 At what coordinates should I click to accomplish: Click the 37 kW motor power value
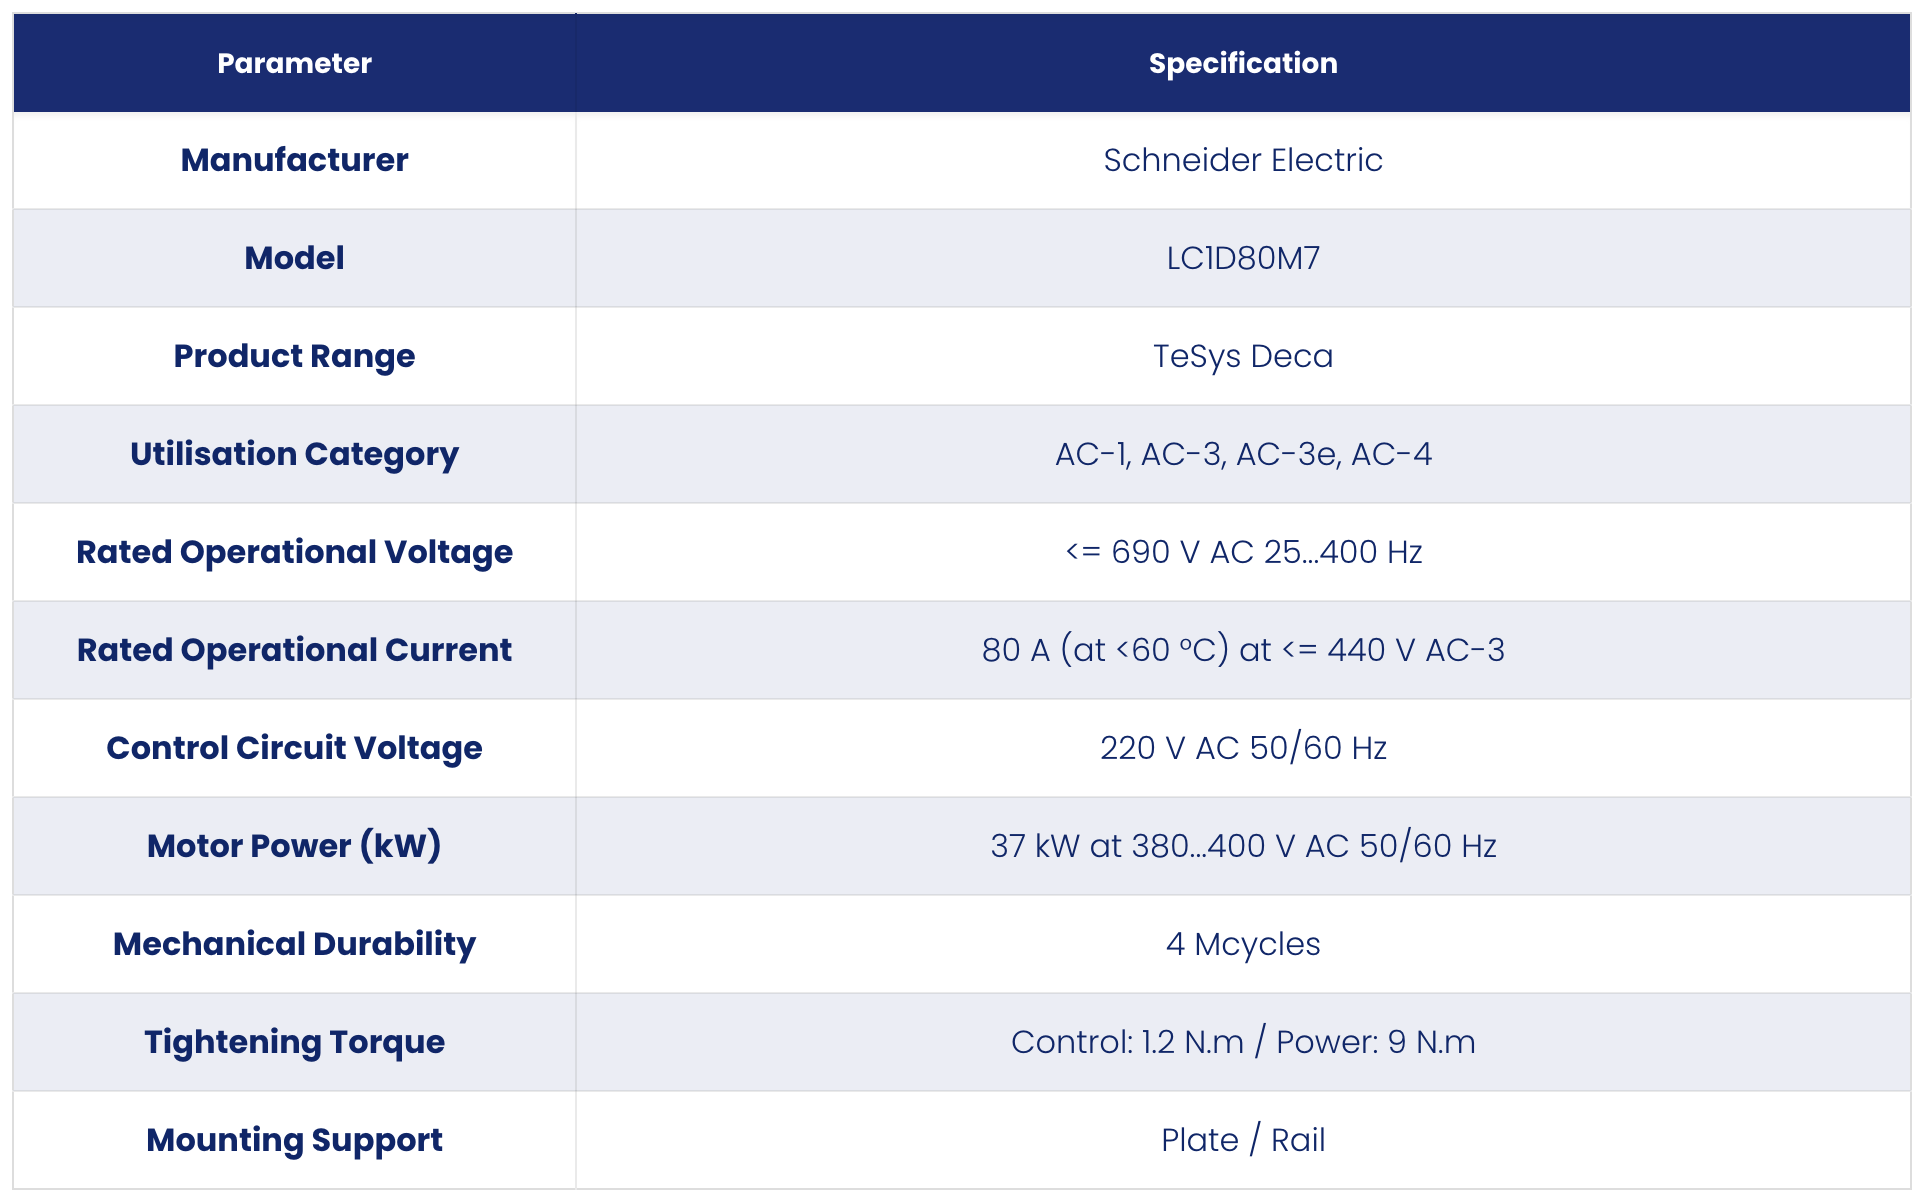[x=1242, y=846]
